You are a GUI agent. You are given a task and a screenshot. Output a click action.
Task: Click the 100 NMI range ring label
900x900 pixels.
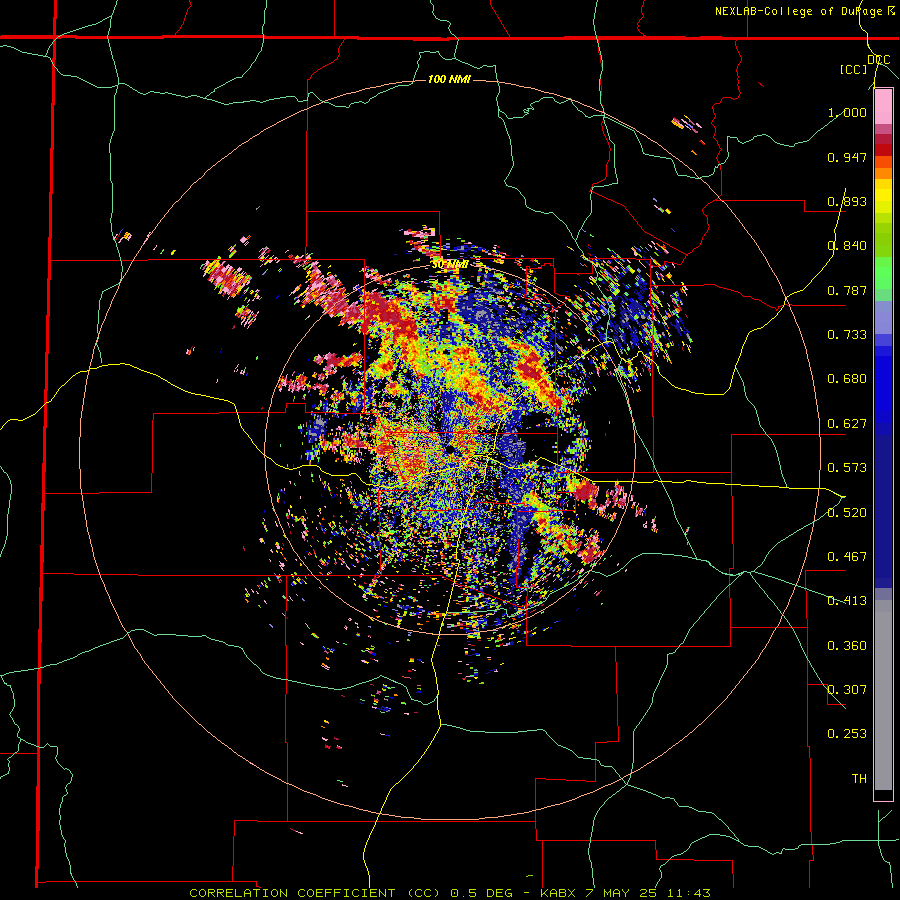[449, 79]
